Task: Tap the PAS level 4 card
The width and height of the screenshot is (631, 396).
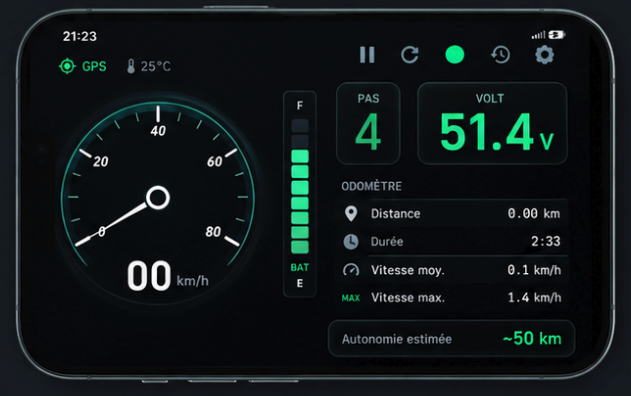Action: click(x=368, y=123)
